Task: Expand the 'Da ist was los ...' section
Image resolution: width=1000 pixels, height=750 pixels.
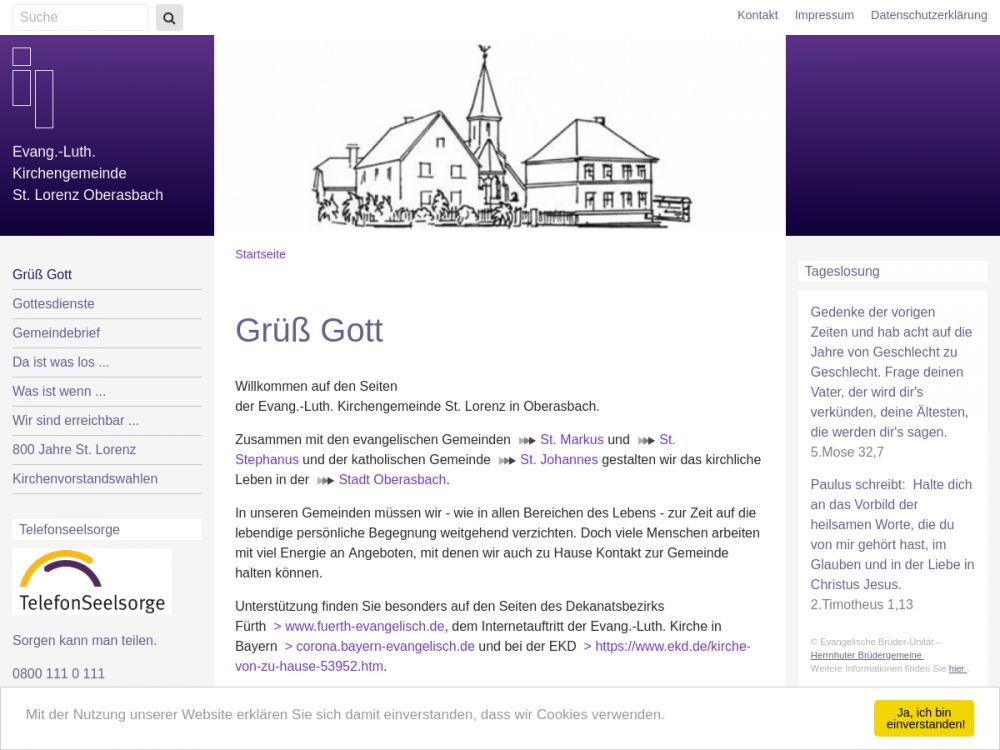Action: [x=60, y=362]
